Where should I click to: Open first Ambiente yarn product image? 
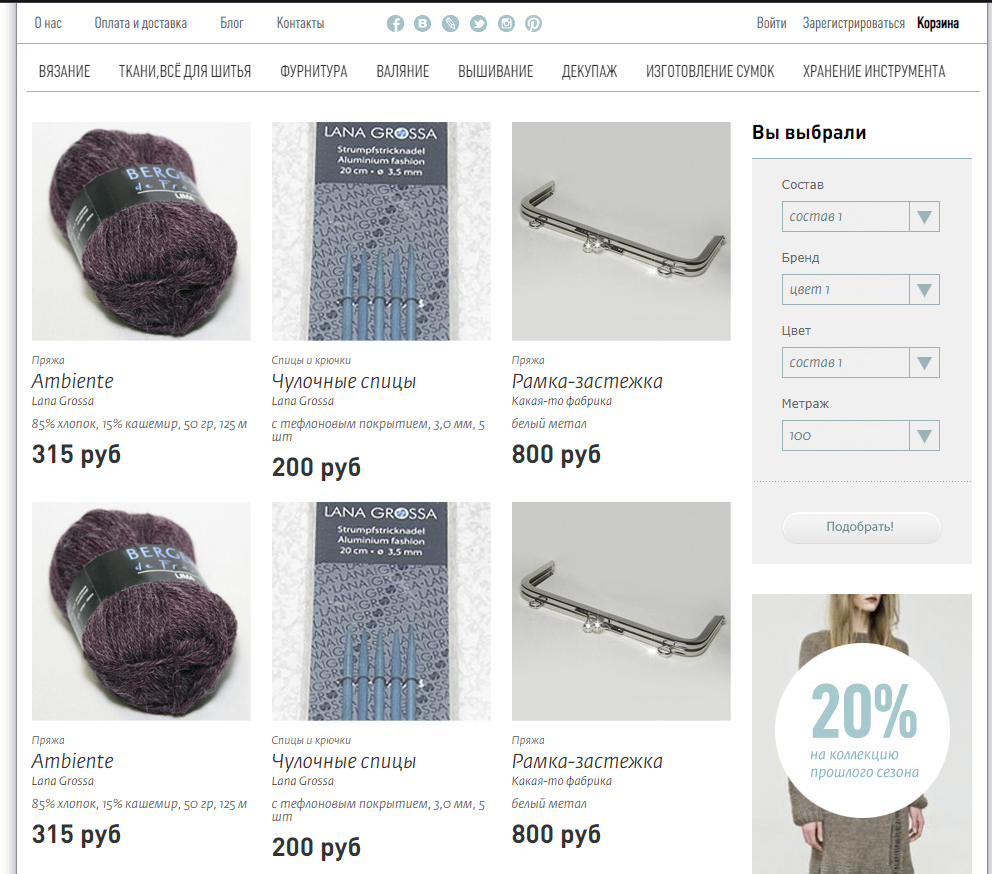click(141, 232)
